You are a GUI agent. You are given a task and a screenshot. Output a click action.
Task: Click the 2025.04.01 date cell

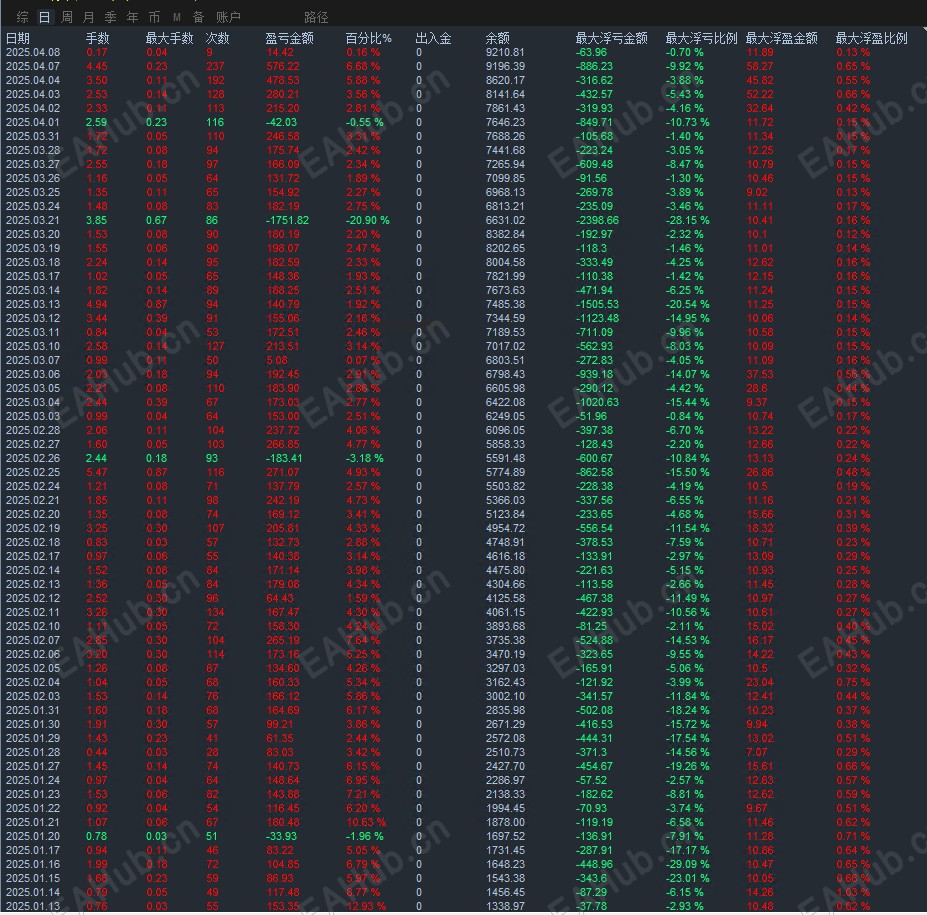click(33, 122)
